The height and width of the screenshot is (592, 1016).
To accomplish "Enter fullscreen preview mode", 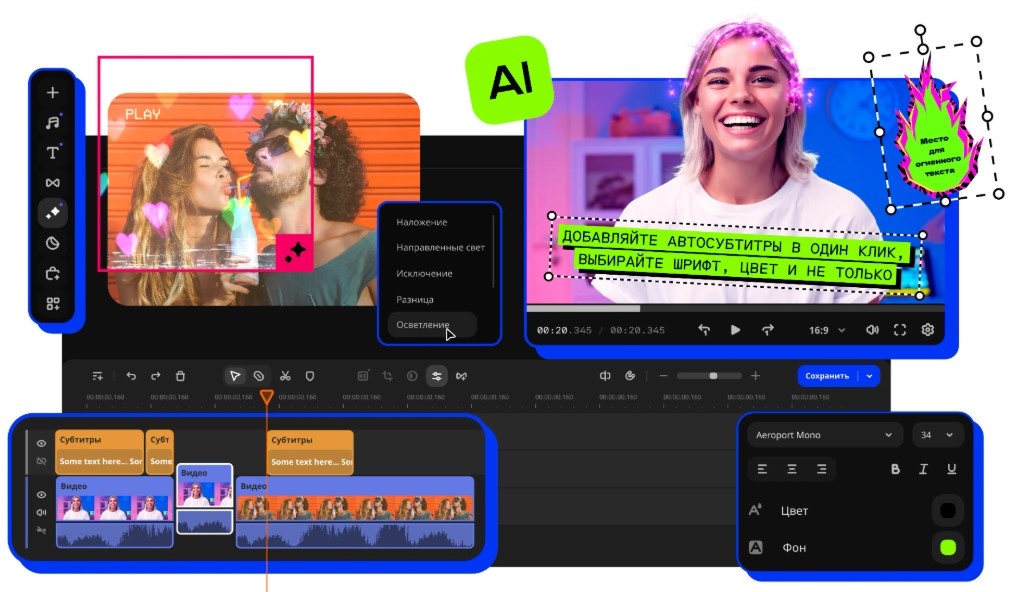I will (x=900, y=330).
